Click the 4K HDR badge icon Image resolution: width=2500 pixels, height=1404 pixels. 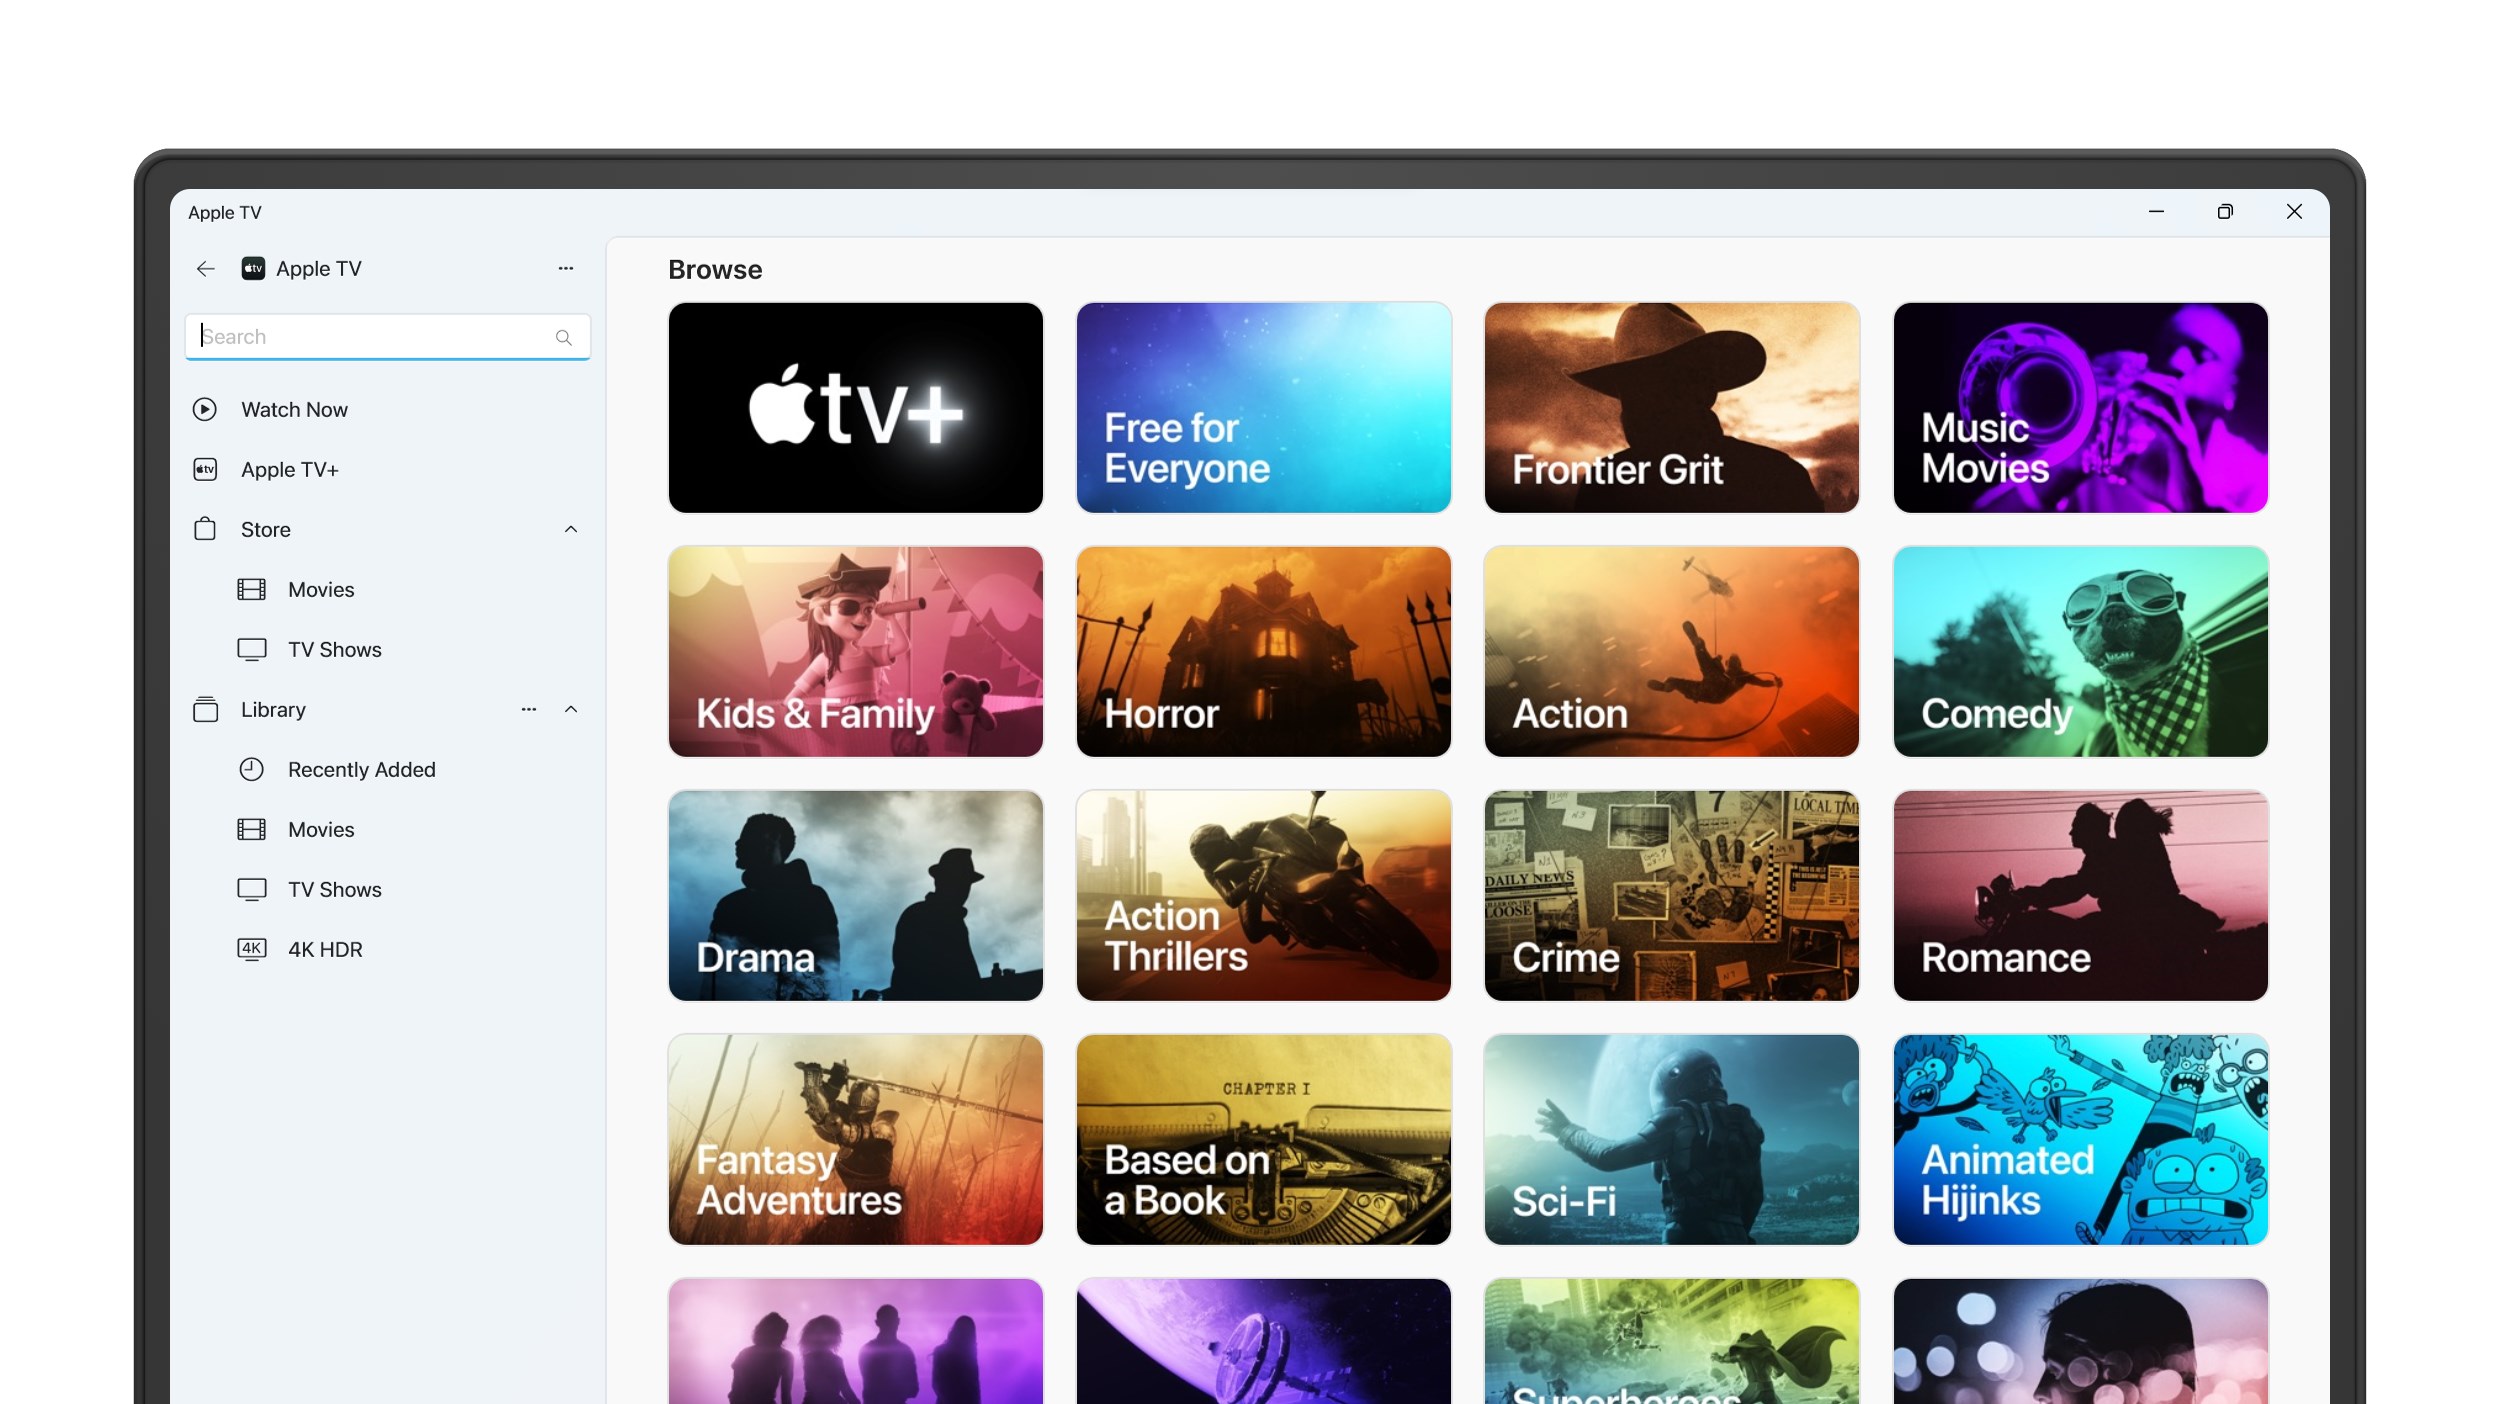coord(251,949)
